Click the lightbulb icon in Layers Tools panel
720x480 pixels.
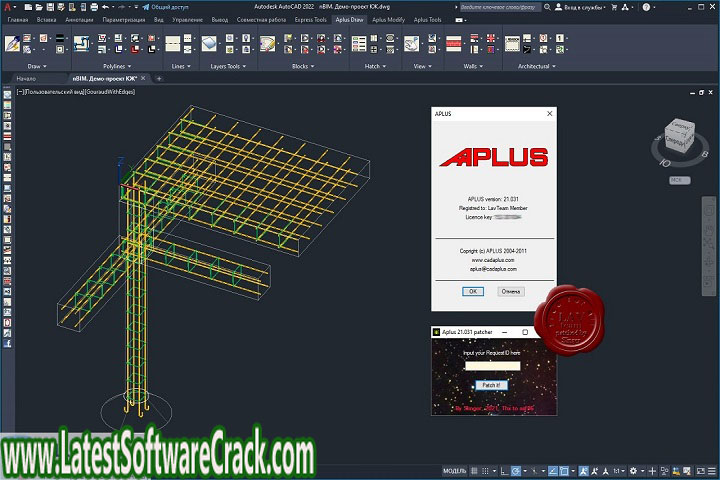pos(246,38)
